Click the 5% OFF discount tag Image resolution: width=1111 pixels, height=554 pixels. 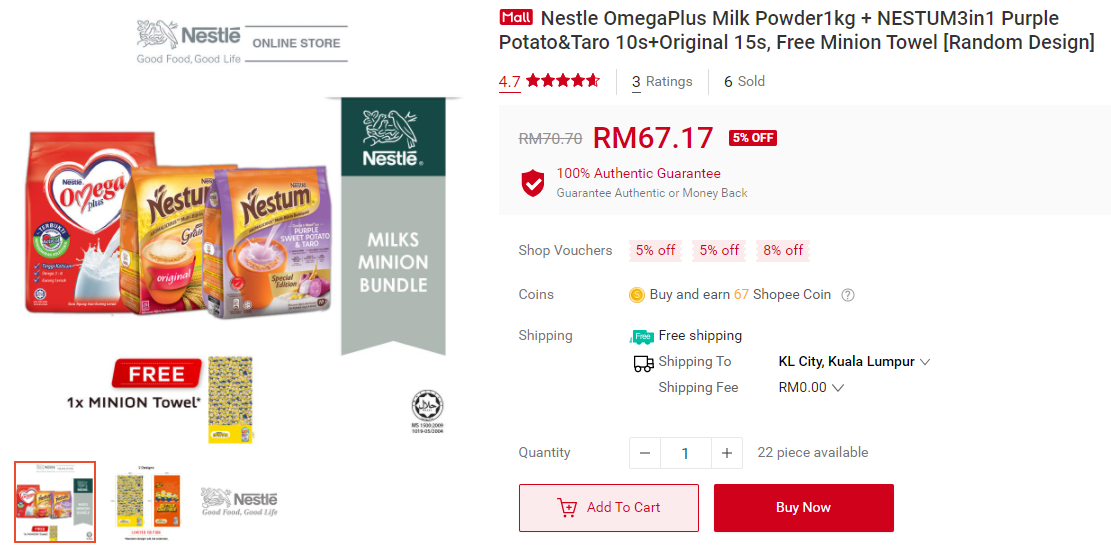753,138
